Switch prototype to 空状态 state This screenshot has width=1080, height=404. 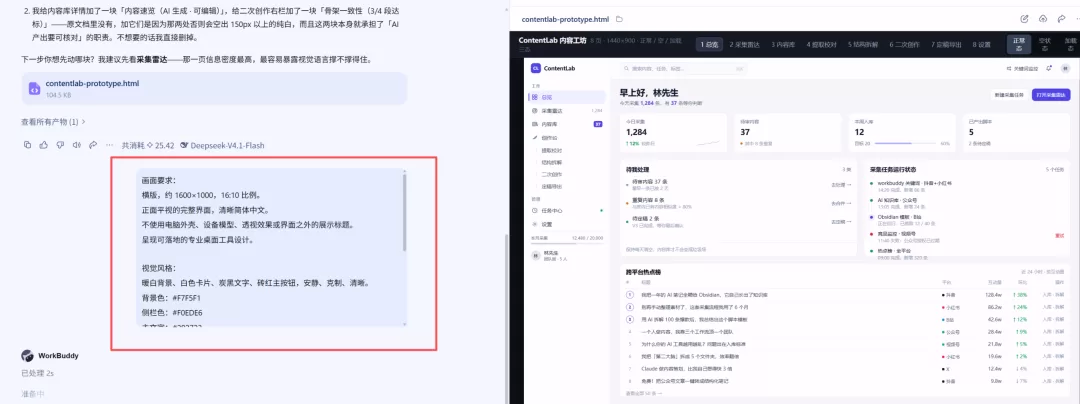pos(1044,44)
